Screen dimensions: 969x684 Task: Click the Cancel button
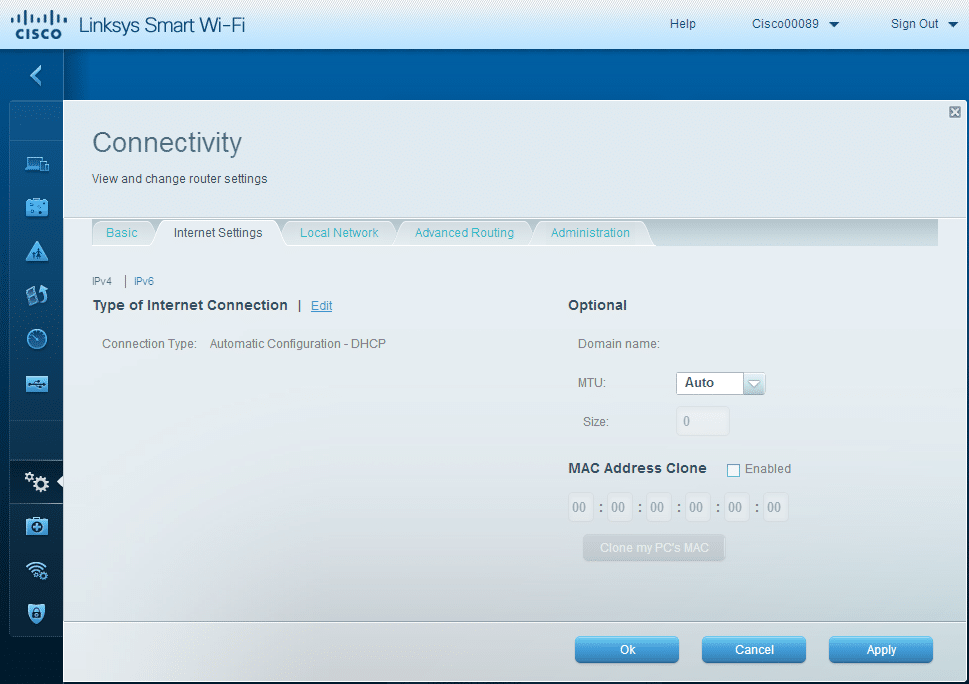[x=754, y=649]
